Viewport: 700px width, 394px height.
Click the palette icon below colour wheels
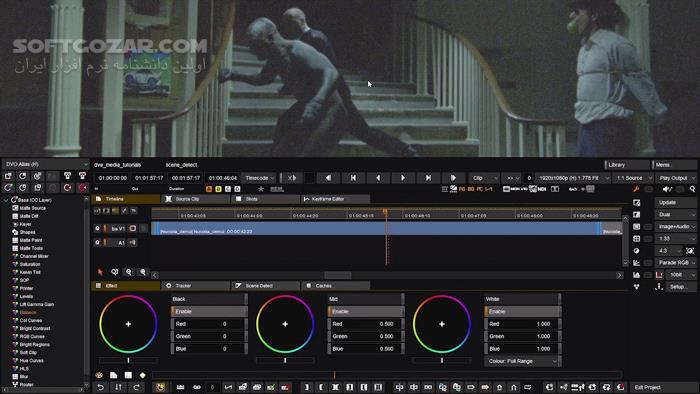[x=99, y=375]
